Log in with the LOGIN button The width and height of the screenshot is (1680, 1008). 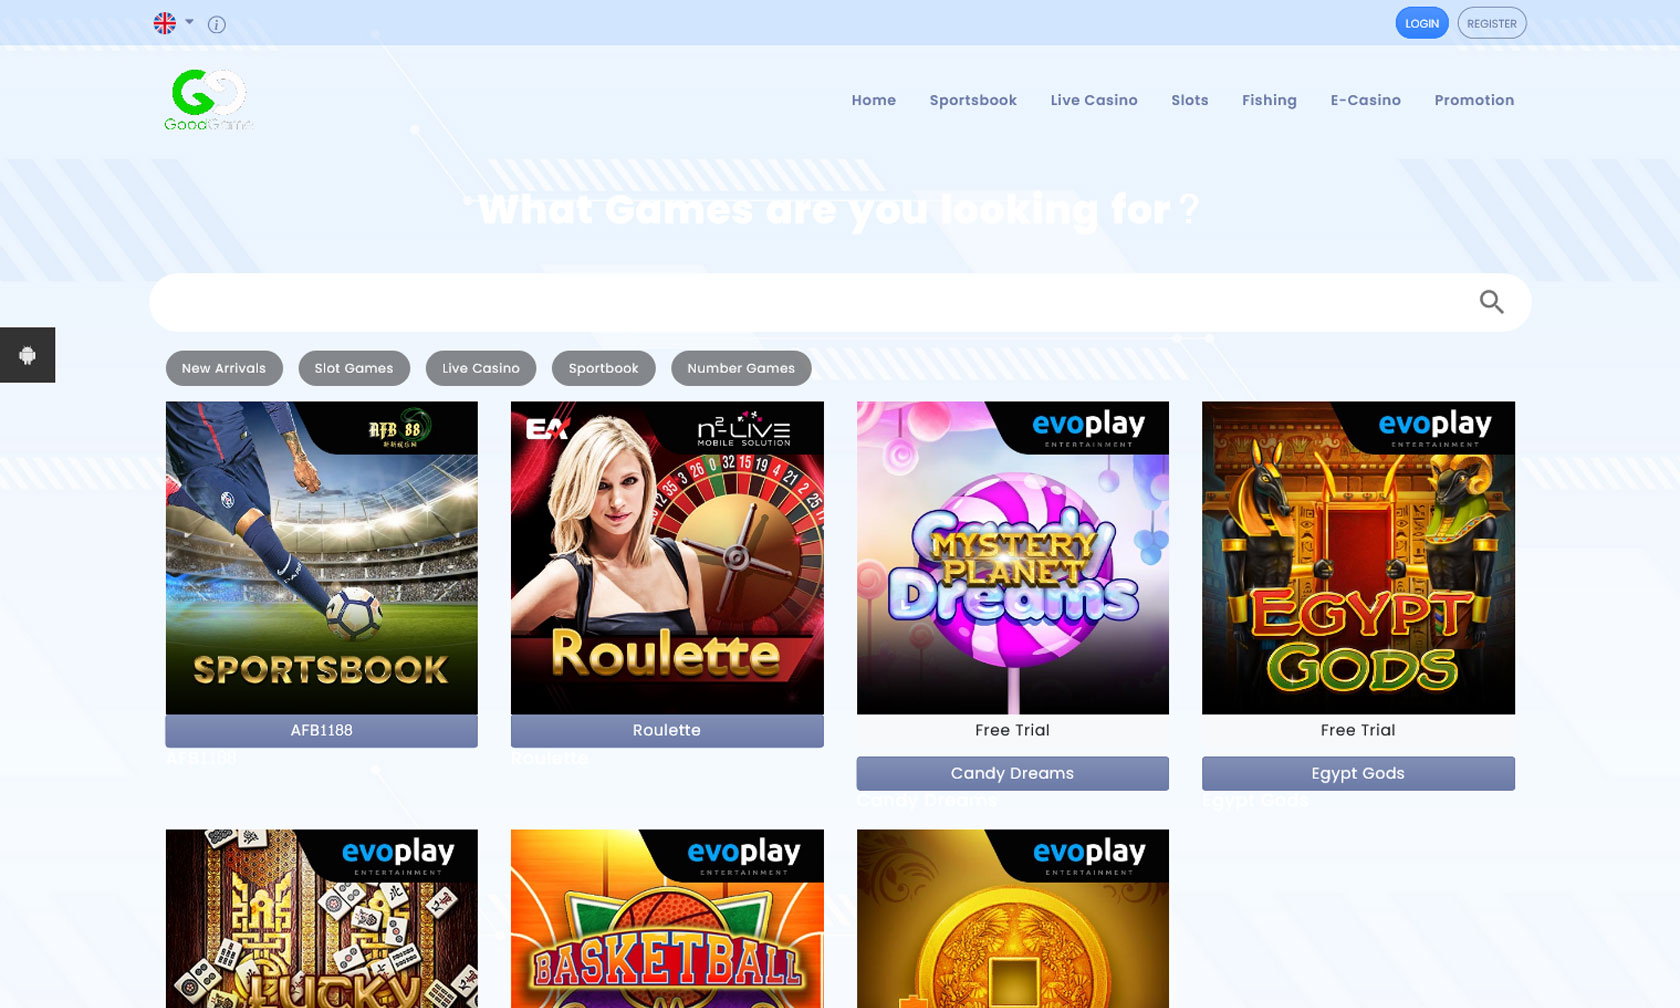click(x=1421, y=23)
